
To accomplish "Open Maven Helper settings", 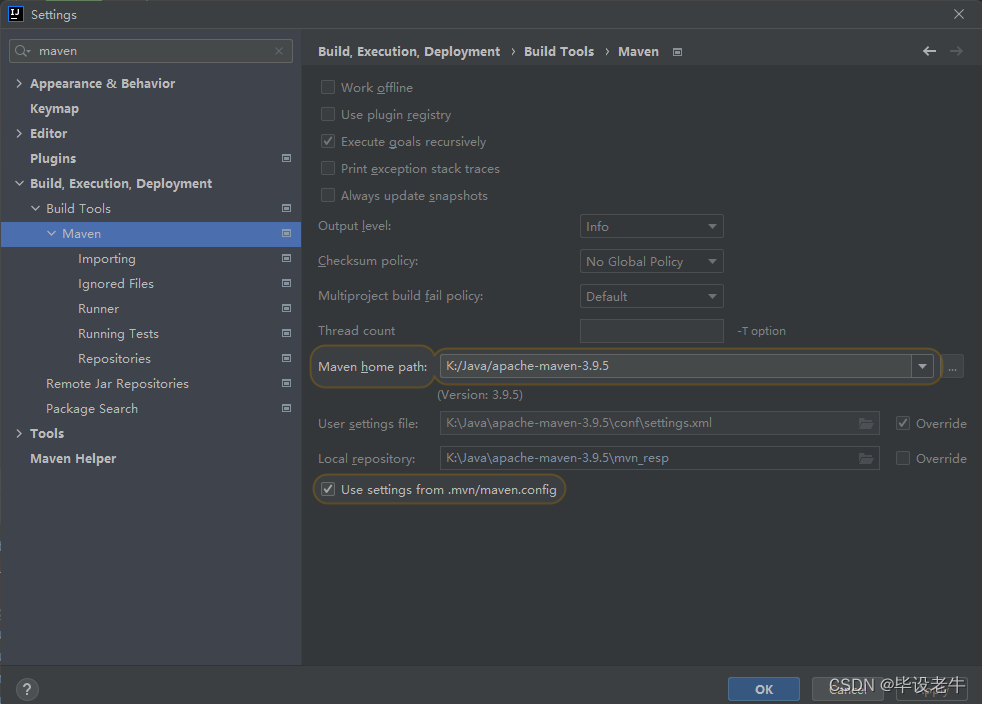I will coord(73,458).
